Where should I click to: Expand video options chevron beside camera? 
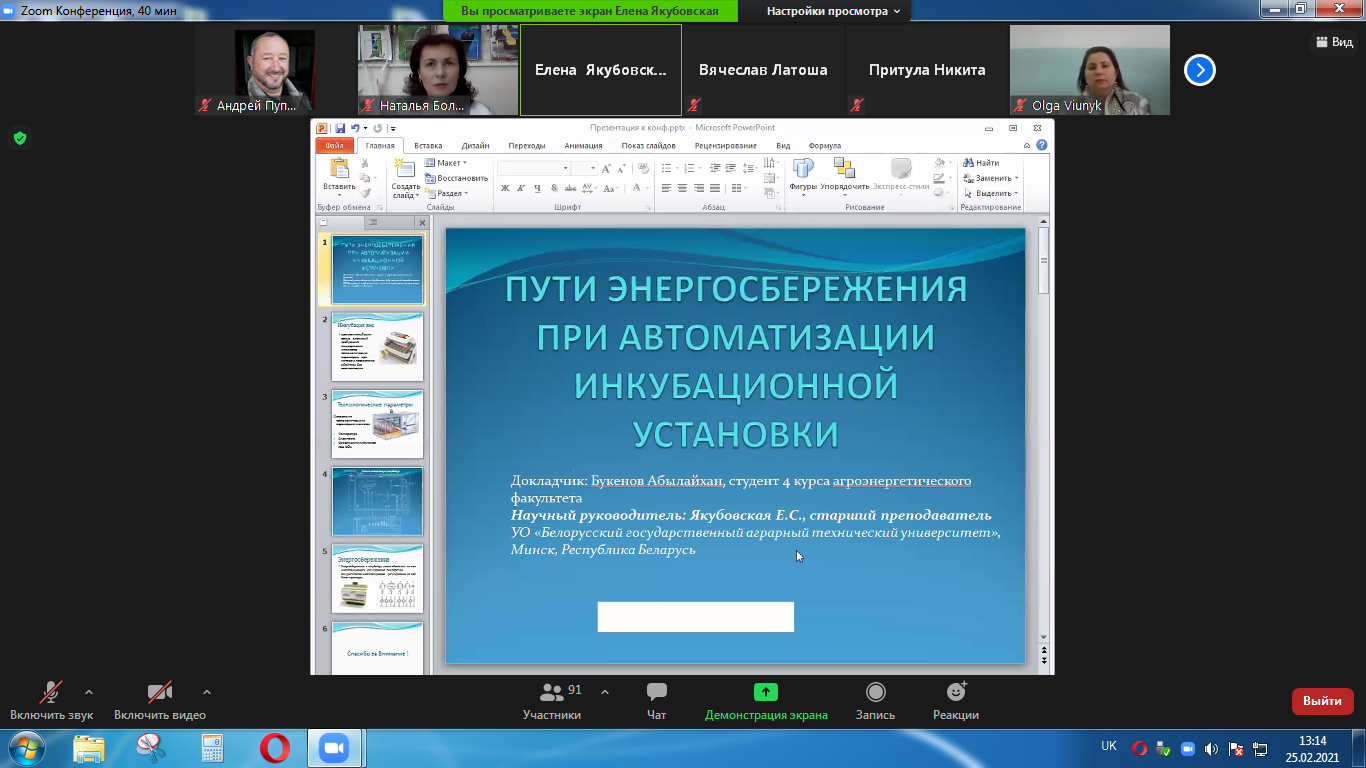click(207, 692)
